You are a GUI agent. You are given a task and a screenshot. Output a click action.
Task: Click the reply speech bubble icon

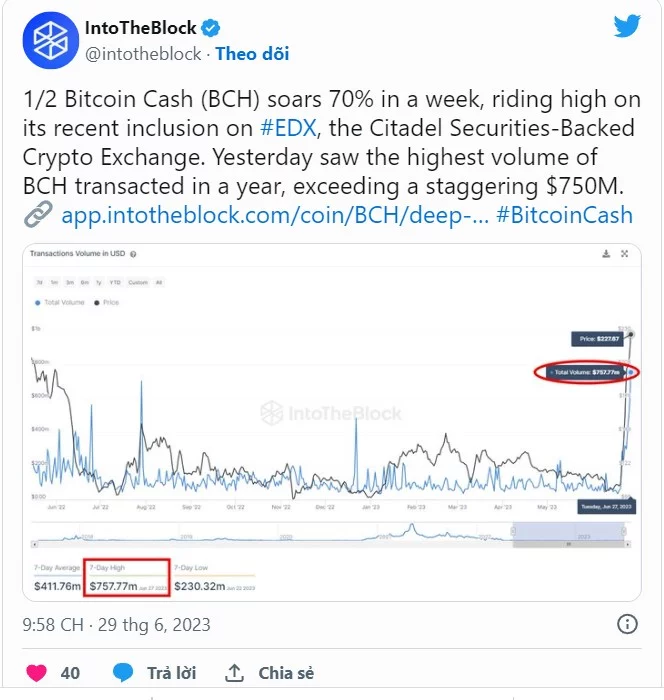pyautogui.click(x=123, y=673)
